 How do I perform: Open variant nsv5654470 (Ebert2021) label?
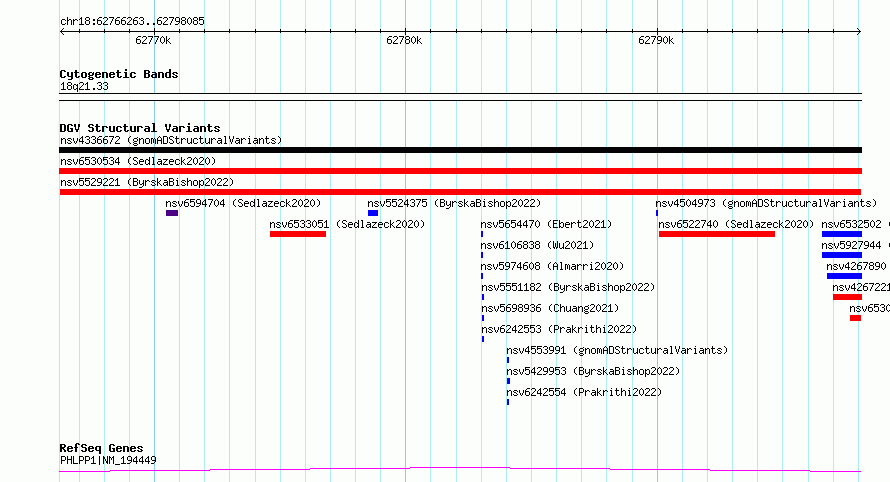546,224
